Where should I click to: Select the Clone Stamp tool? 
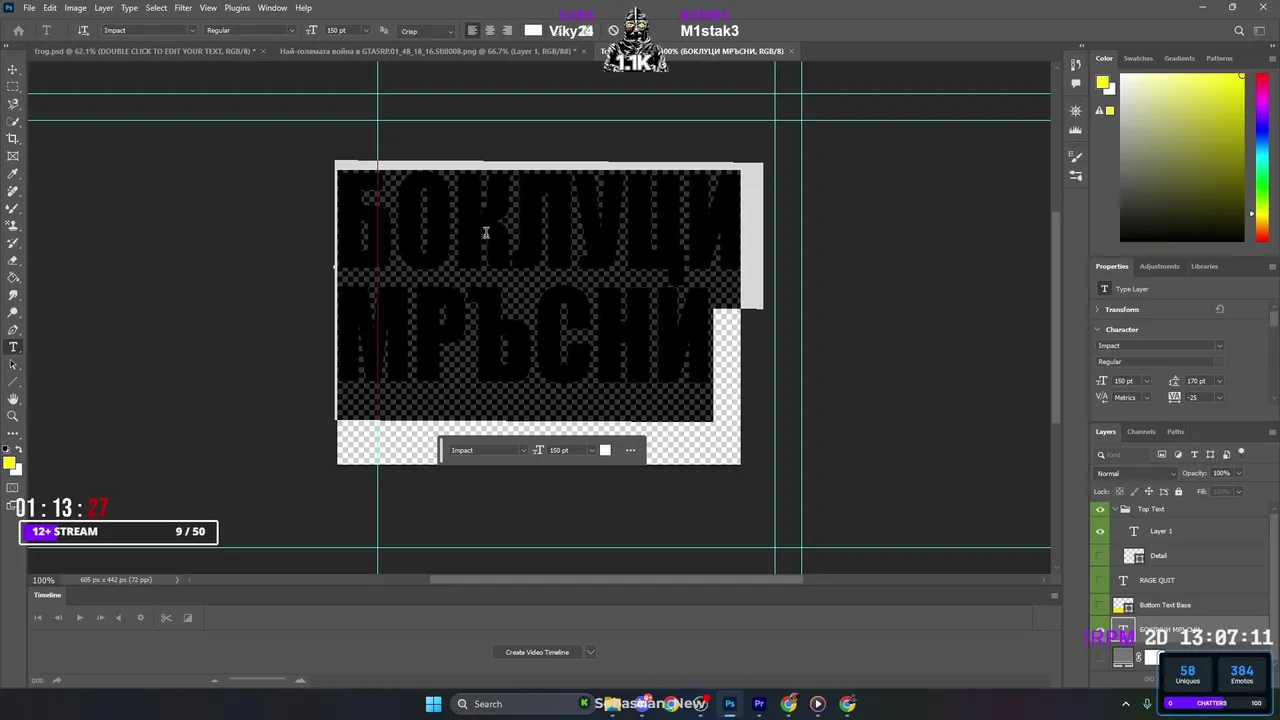(x=13, y=226)
